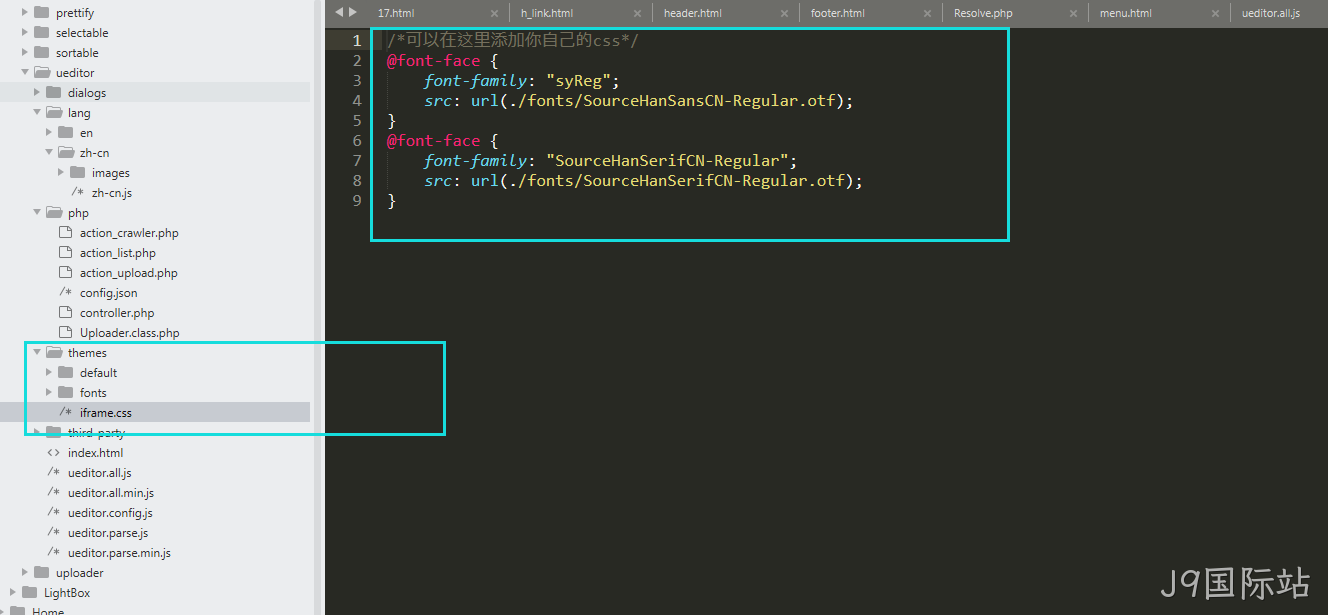Screen dimensions: 1328x615
Task: Open ueditor.config.js file
Action: click(x=110, y=513)
